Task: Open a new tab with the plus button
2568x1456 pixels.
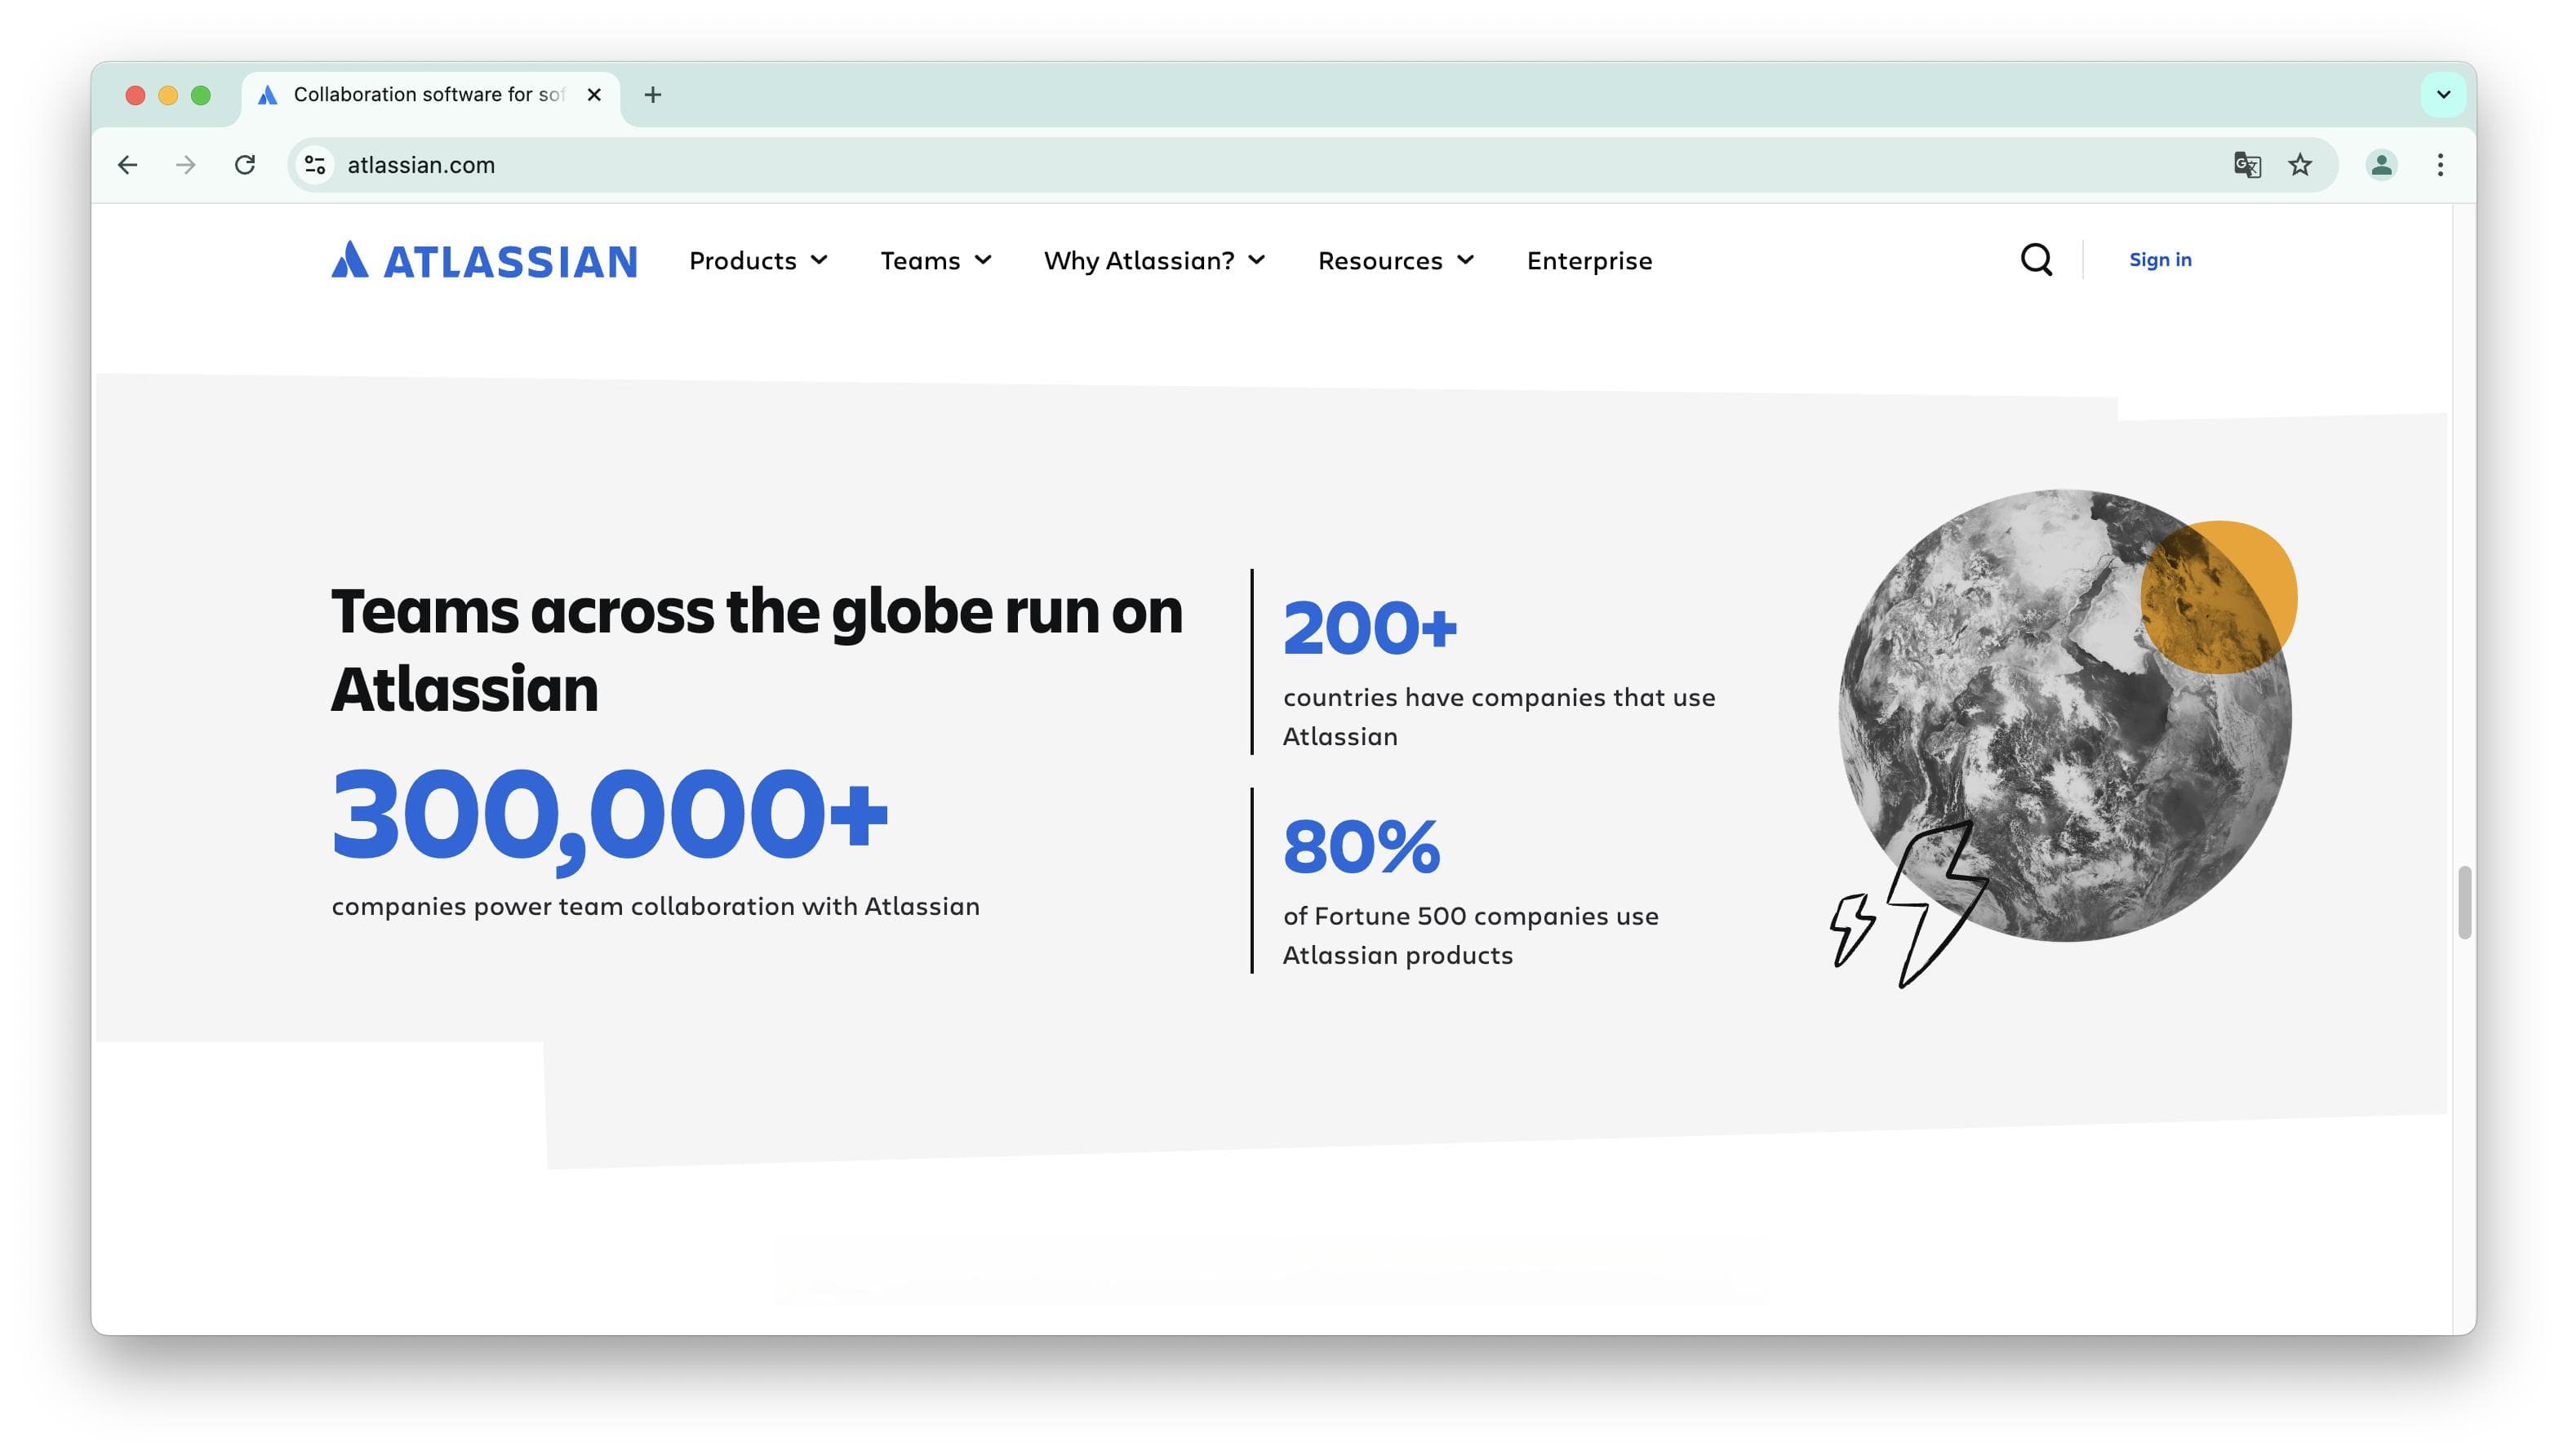Action: pyautogui.click(x=653, y=95)
